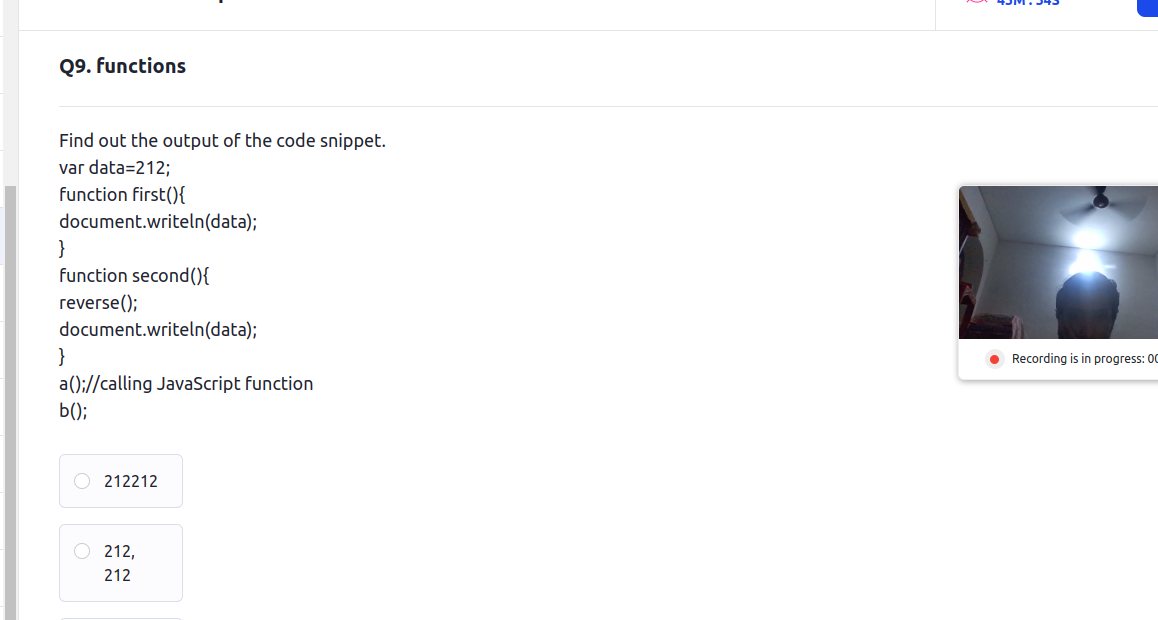
Task: Click the 'function first(){' line
Action: point(122,195)
